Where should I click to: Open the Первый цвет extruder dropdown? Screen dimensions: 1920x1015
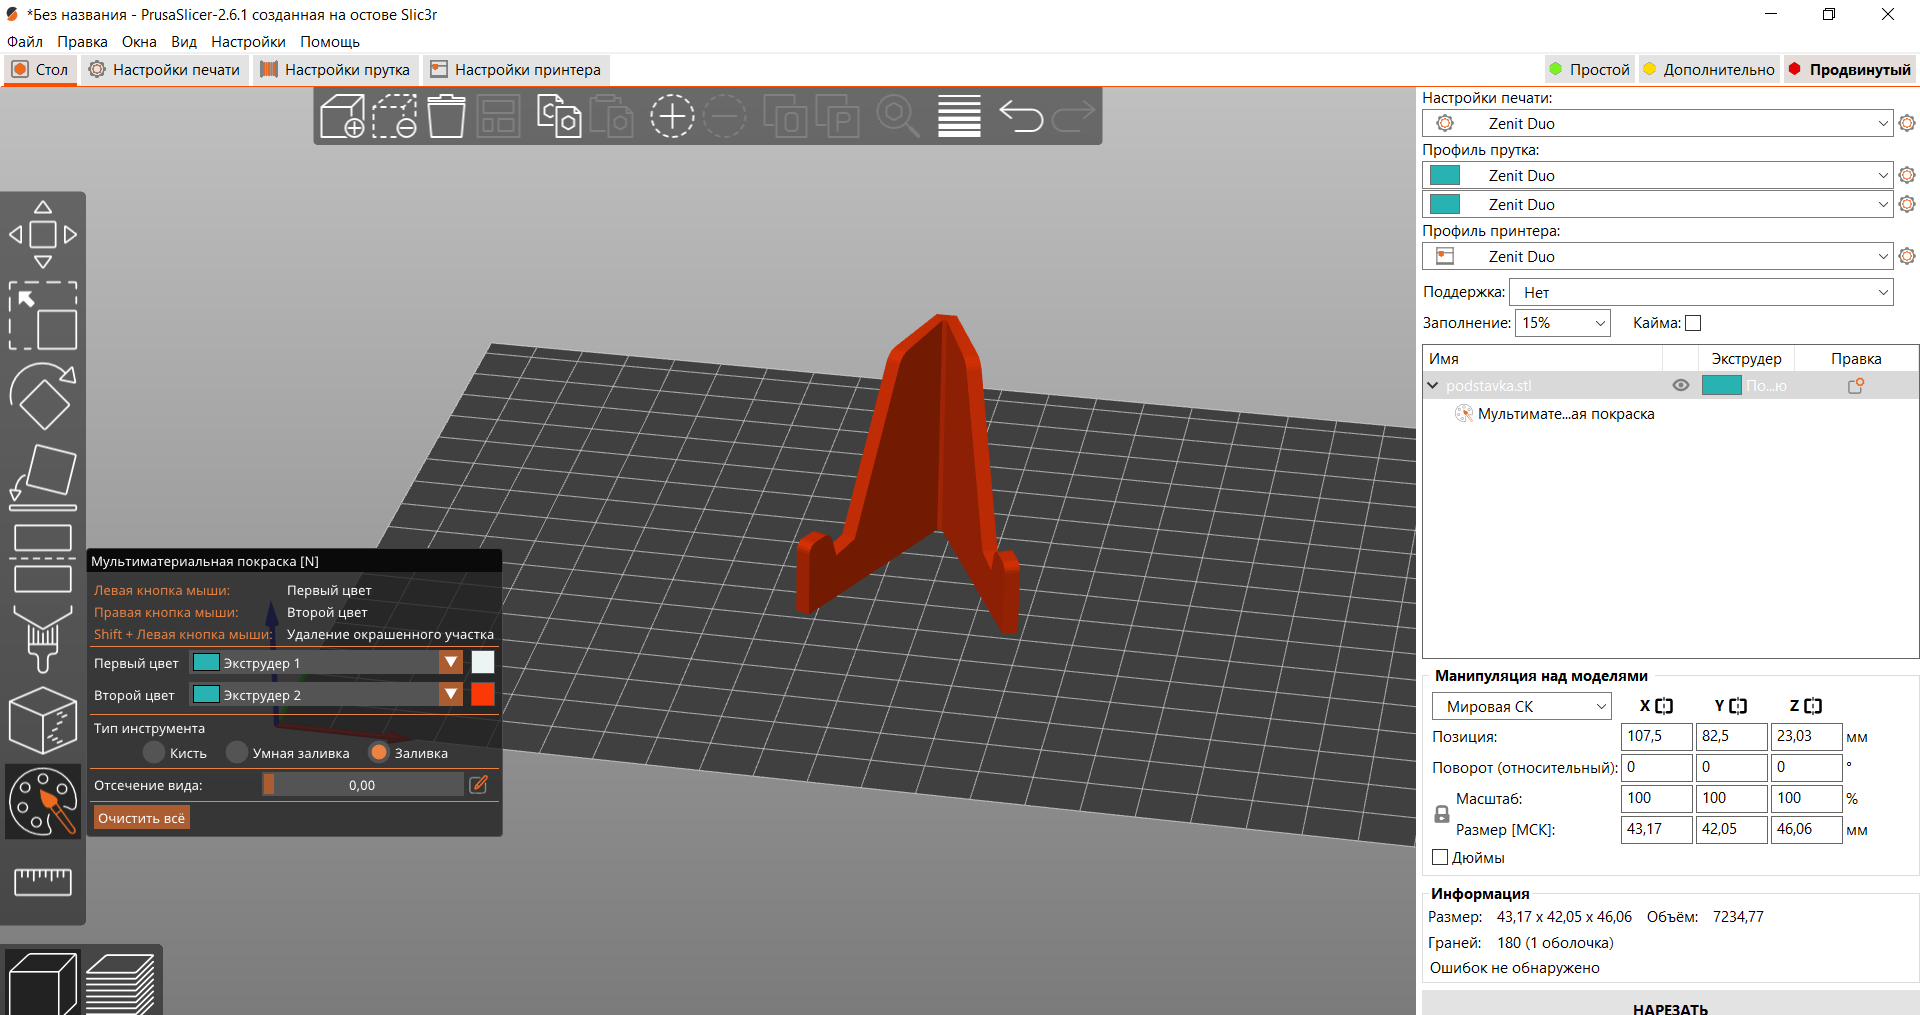[326, 663]
